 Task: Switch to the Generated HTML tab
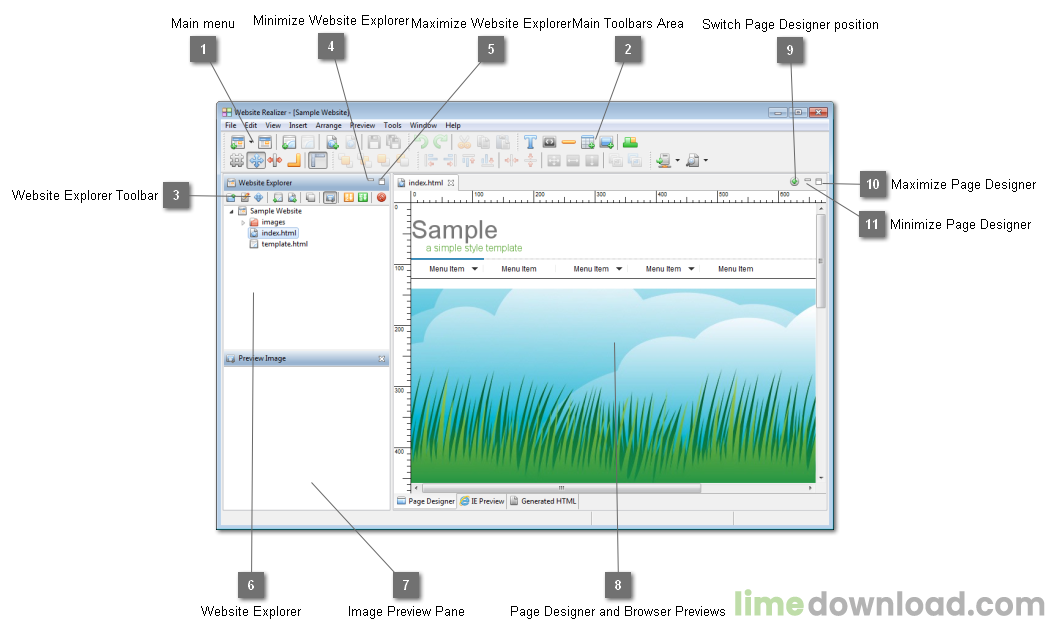543,501
